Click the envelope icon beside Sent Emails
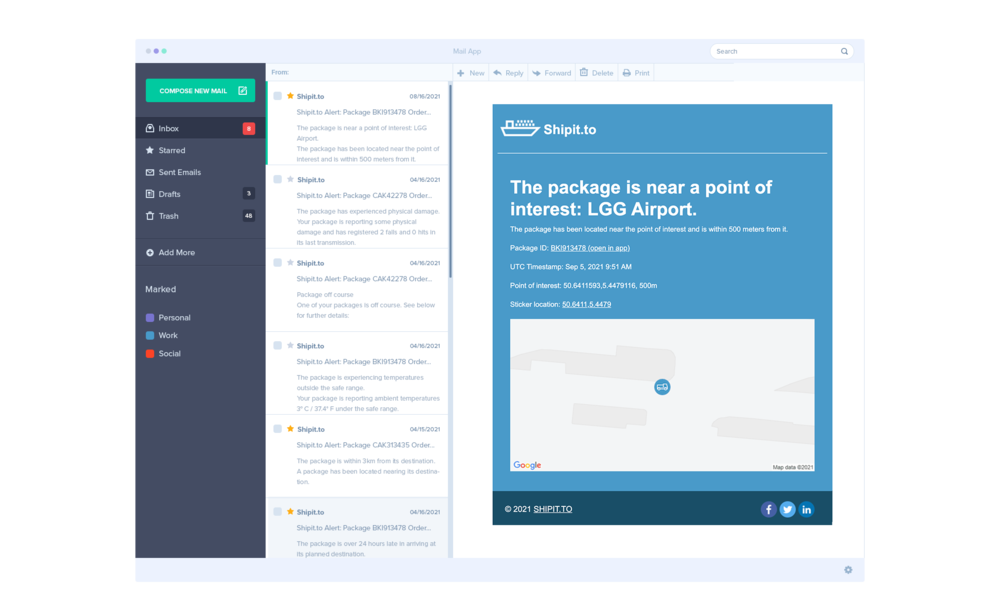1000x597 pixels. (150, 172)
